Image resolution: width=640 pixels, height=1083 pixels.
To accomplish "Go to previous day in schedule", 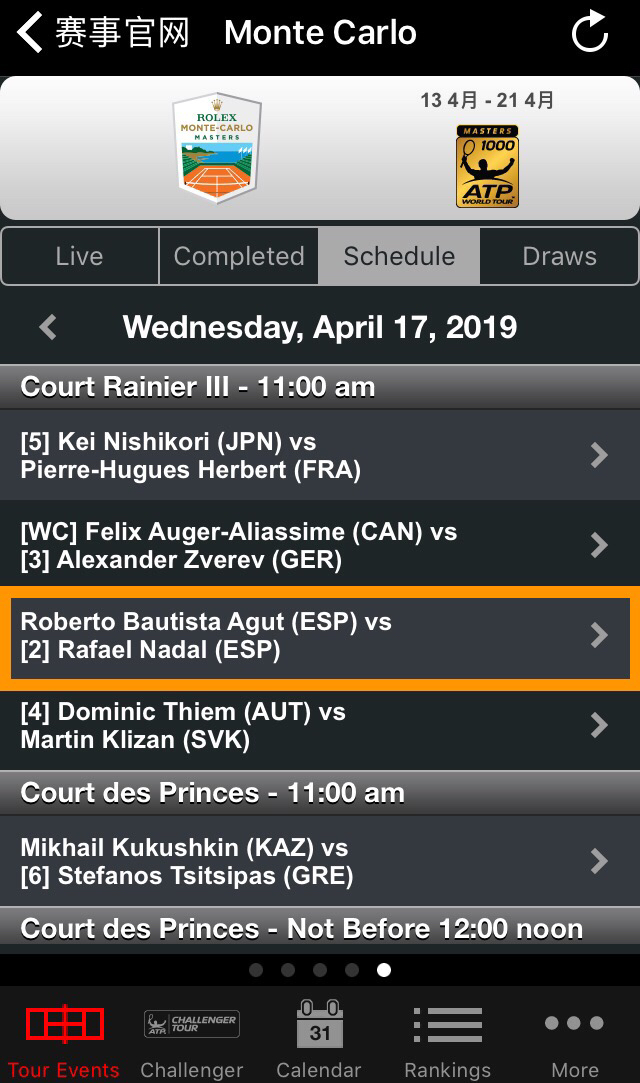I will click(x=47, y=327).
